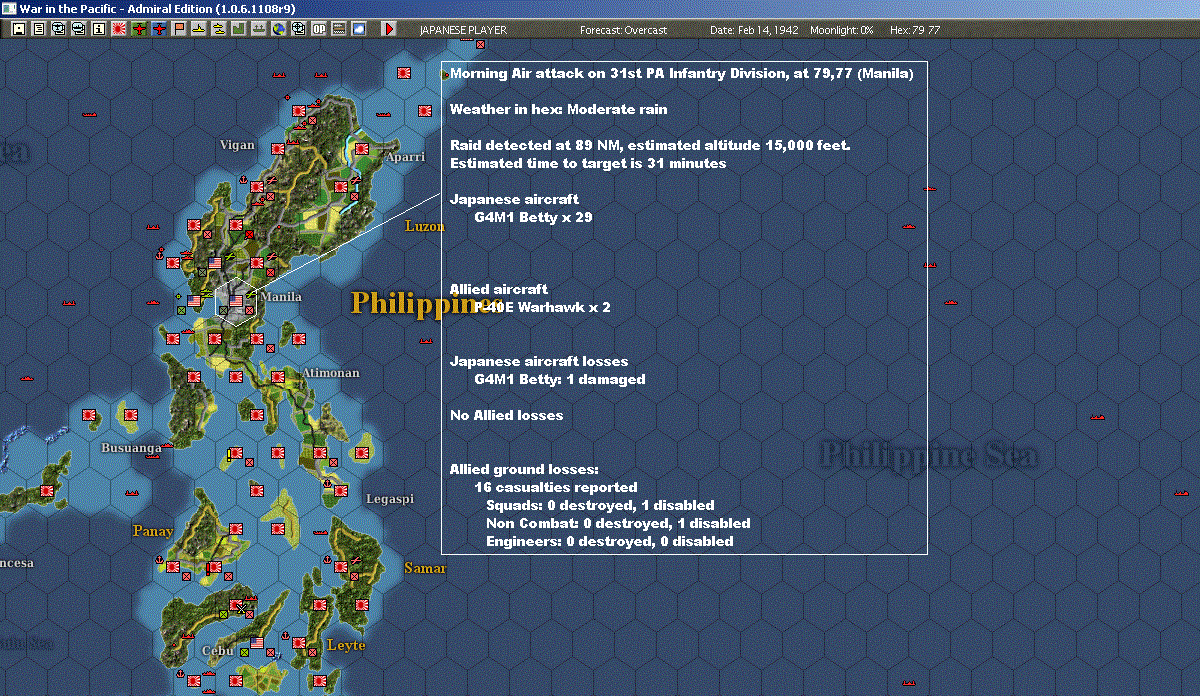Open the lined document list icon
The height and width of the screenshot is (696, 1200).
(x=39, y=29)
